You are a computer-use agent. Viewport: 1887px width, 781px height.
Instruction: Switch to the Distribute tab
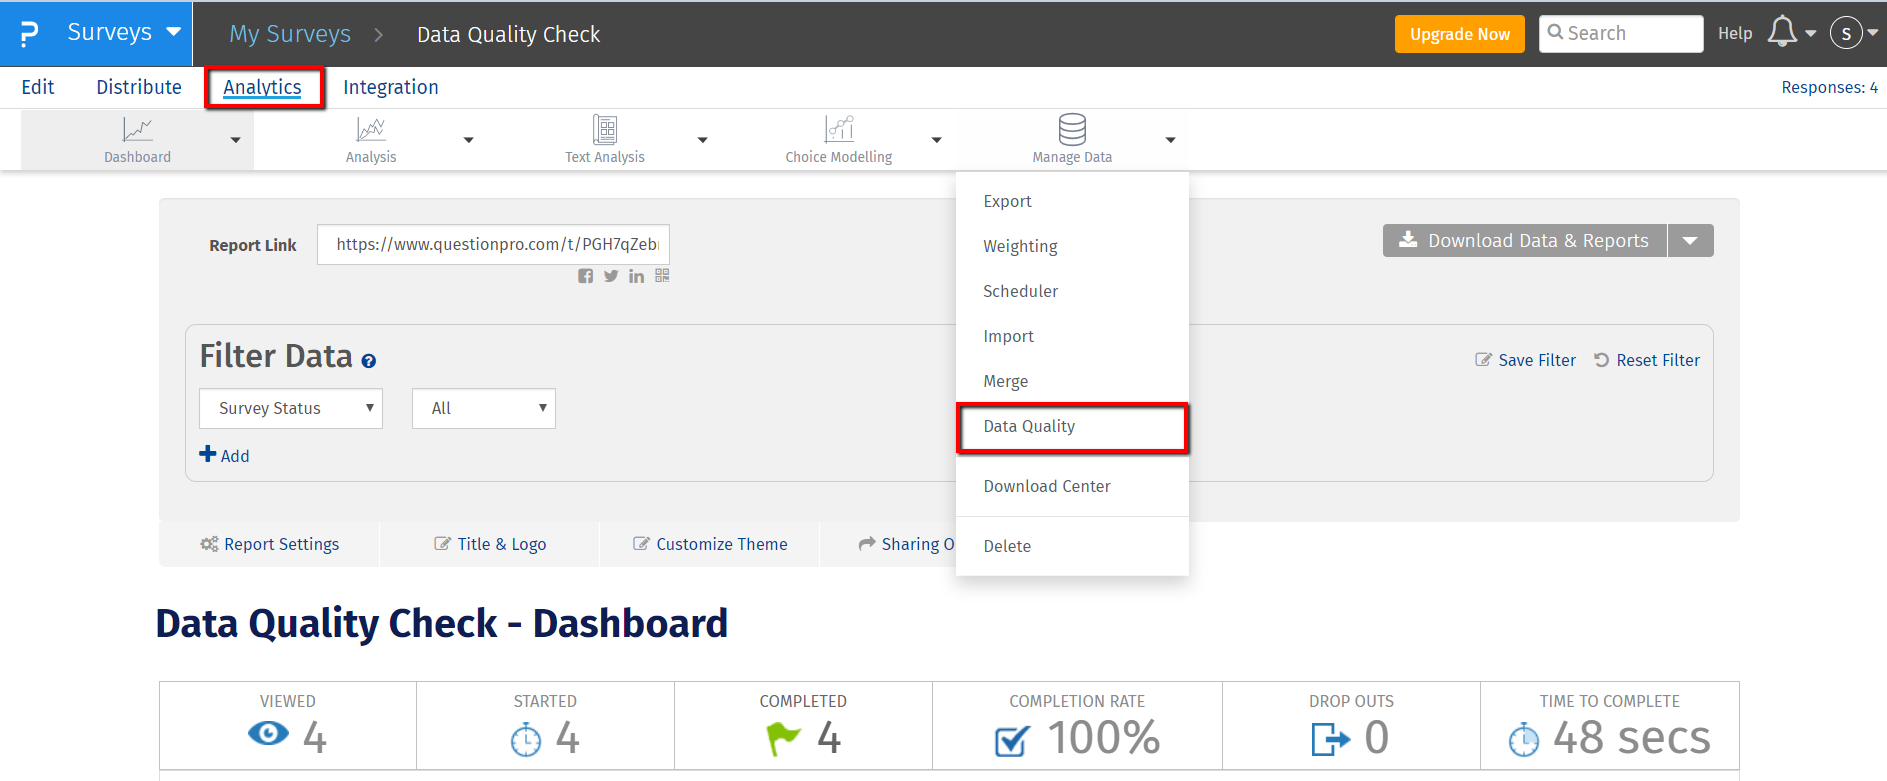click(x=139, y=87)
